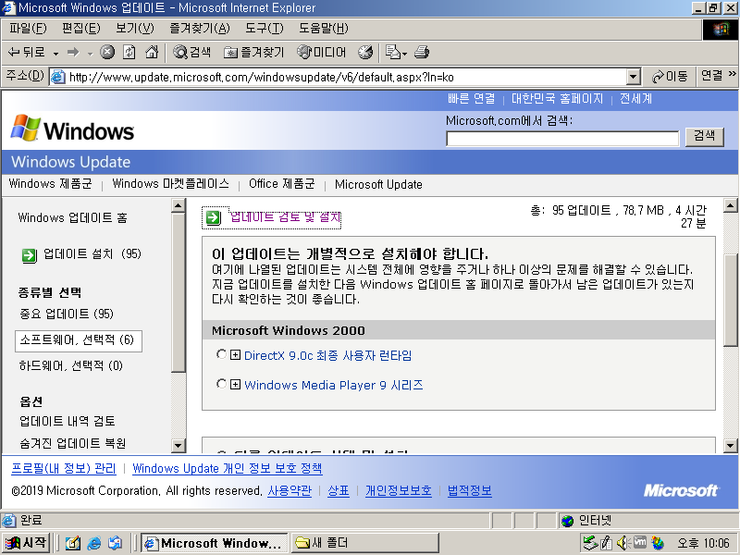The image size is (740, 555).
Task: Open the Office 제품군 tab
Action: point(282,184)
